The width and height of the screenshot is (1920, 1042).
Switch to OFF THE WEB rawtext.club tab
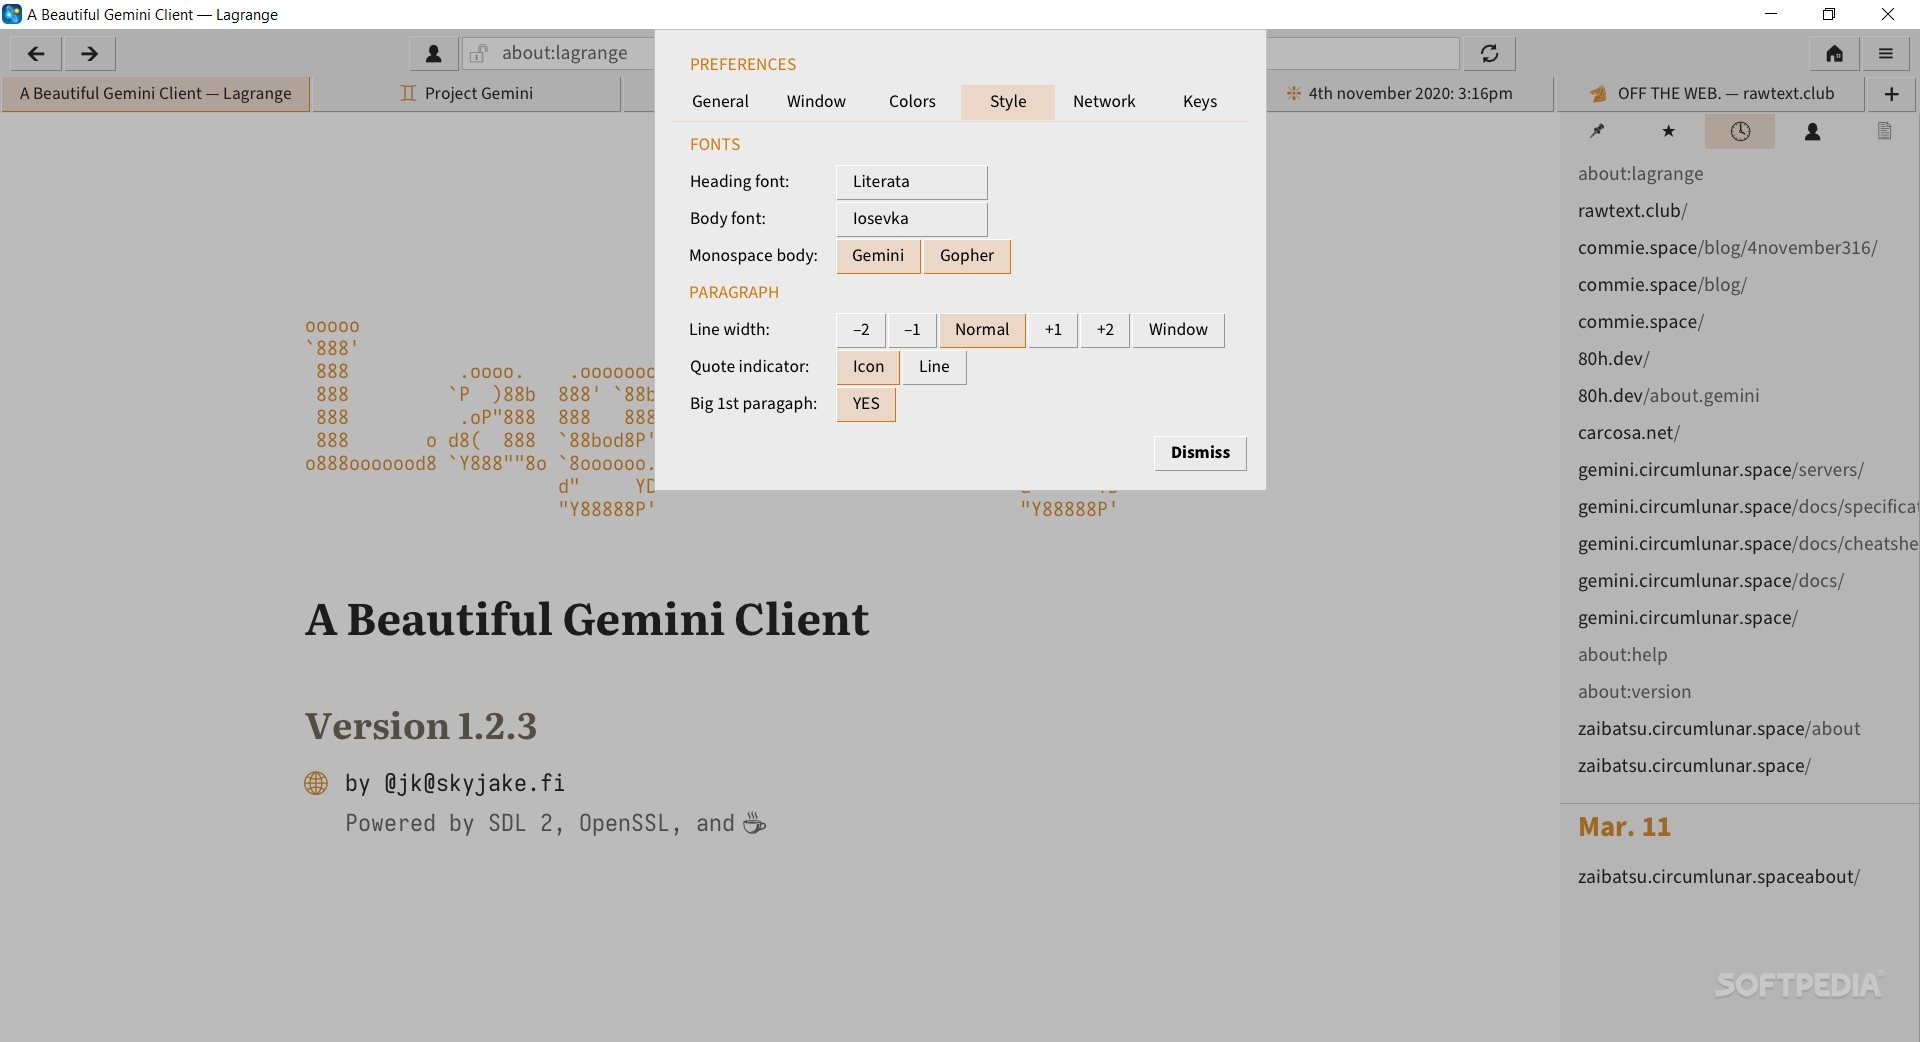pos(1711,94)
